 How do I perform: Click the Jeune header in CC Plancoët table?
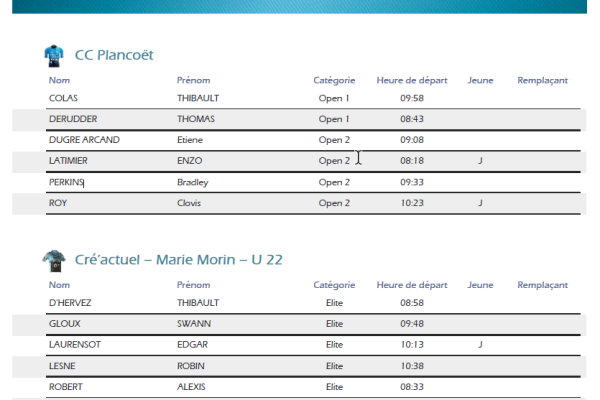click(x=480, y=80)
